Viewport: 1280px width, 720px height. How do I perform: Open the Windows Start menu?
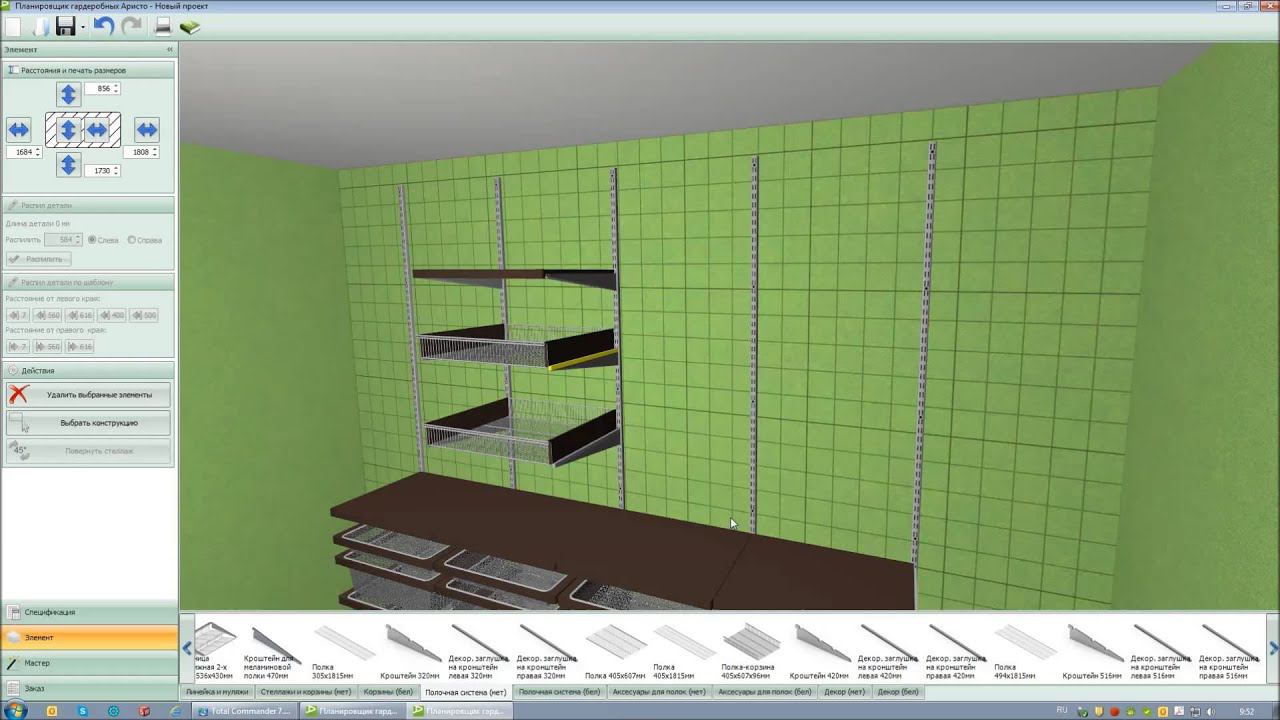[x=15, y=711]
